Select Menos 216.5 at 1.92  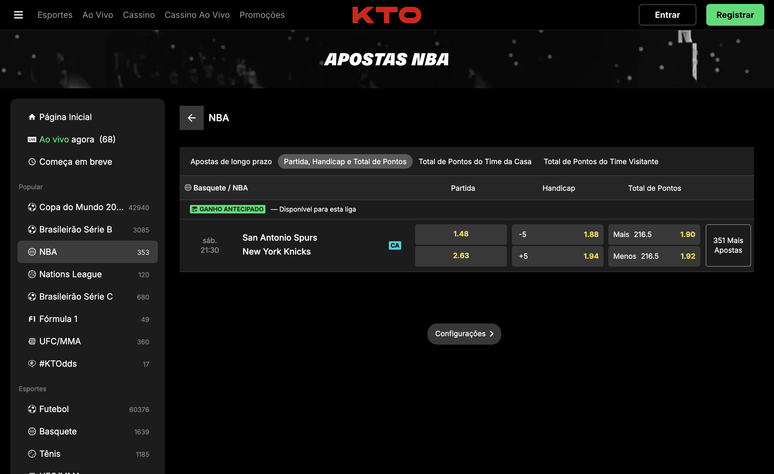point(654,256)
